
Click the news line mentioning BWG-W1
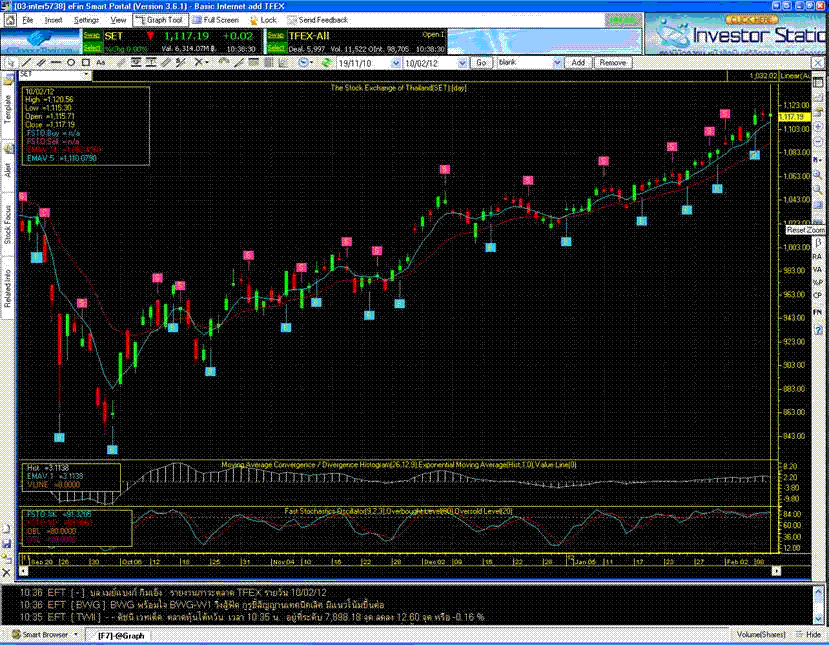click(x=202, y=605)
